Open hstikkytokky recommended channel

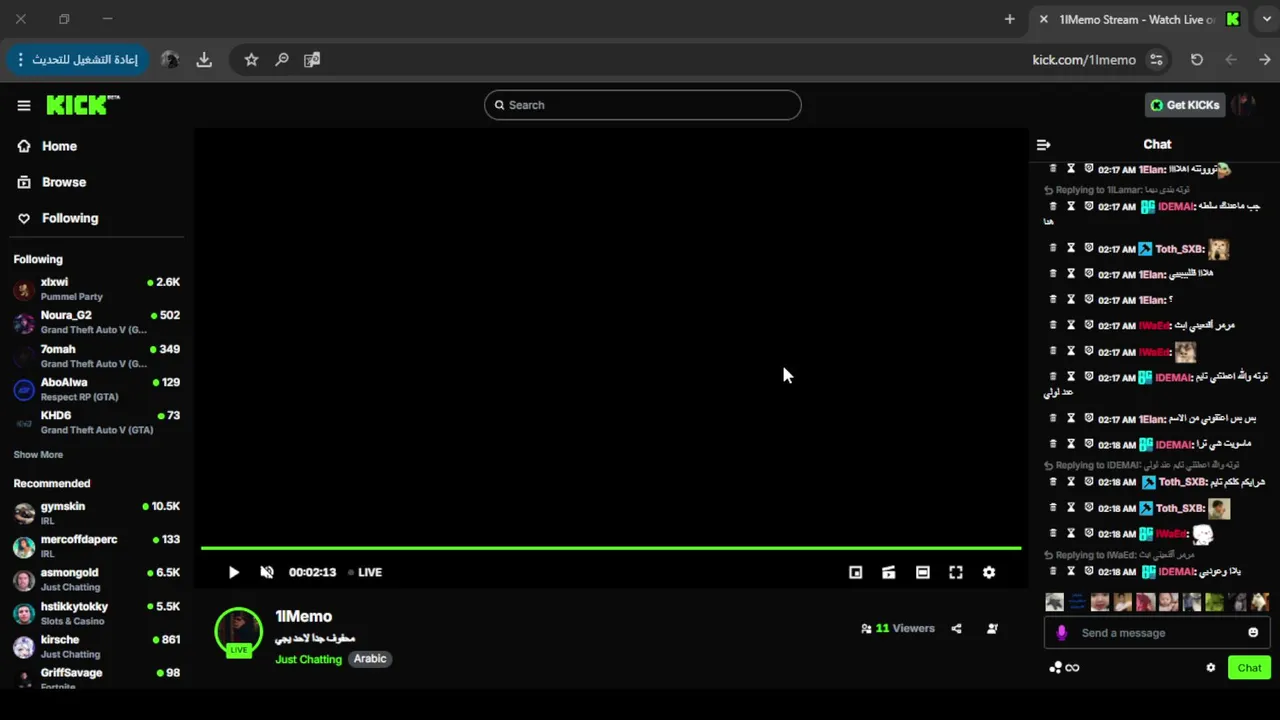(x=96, y=613)
